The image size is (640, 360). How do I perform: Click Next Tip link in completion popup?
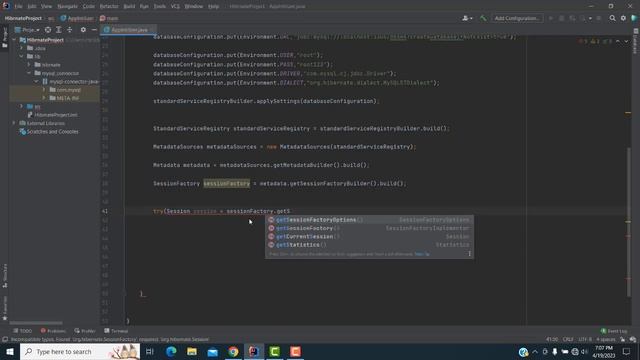coord(422,254)
